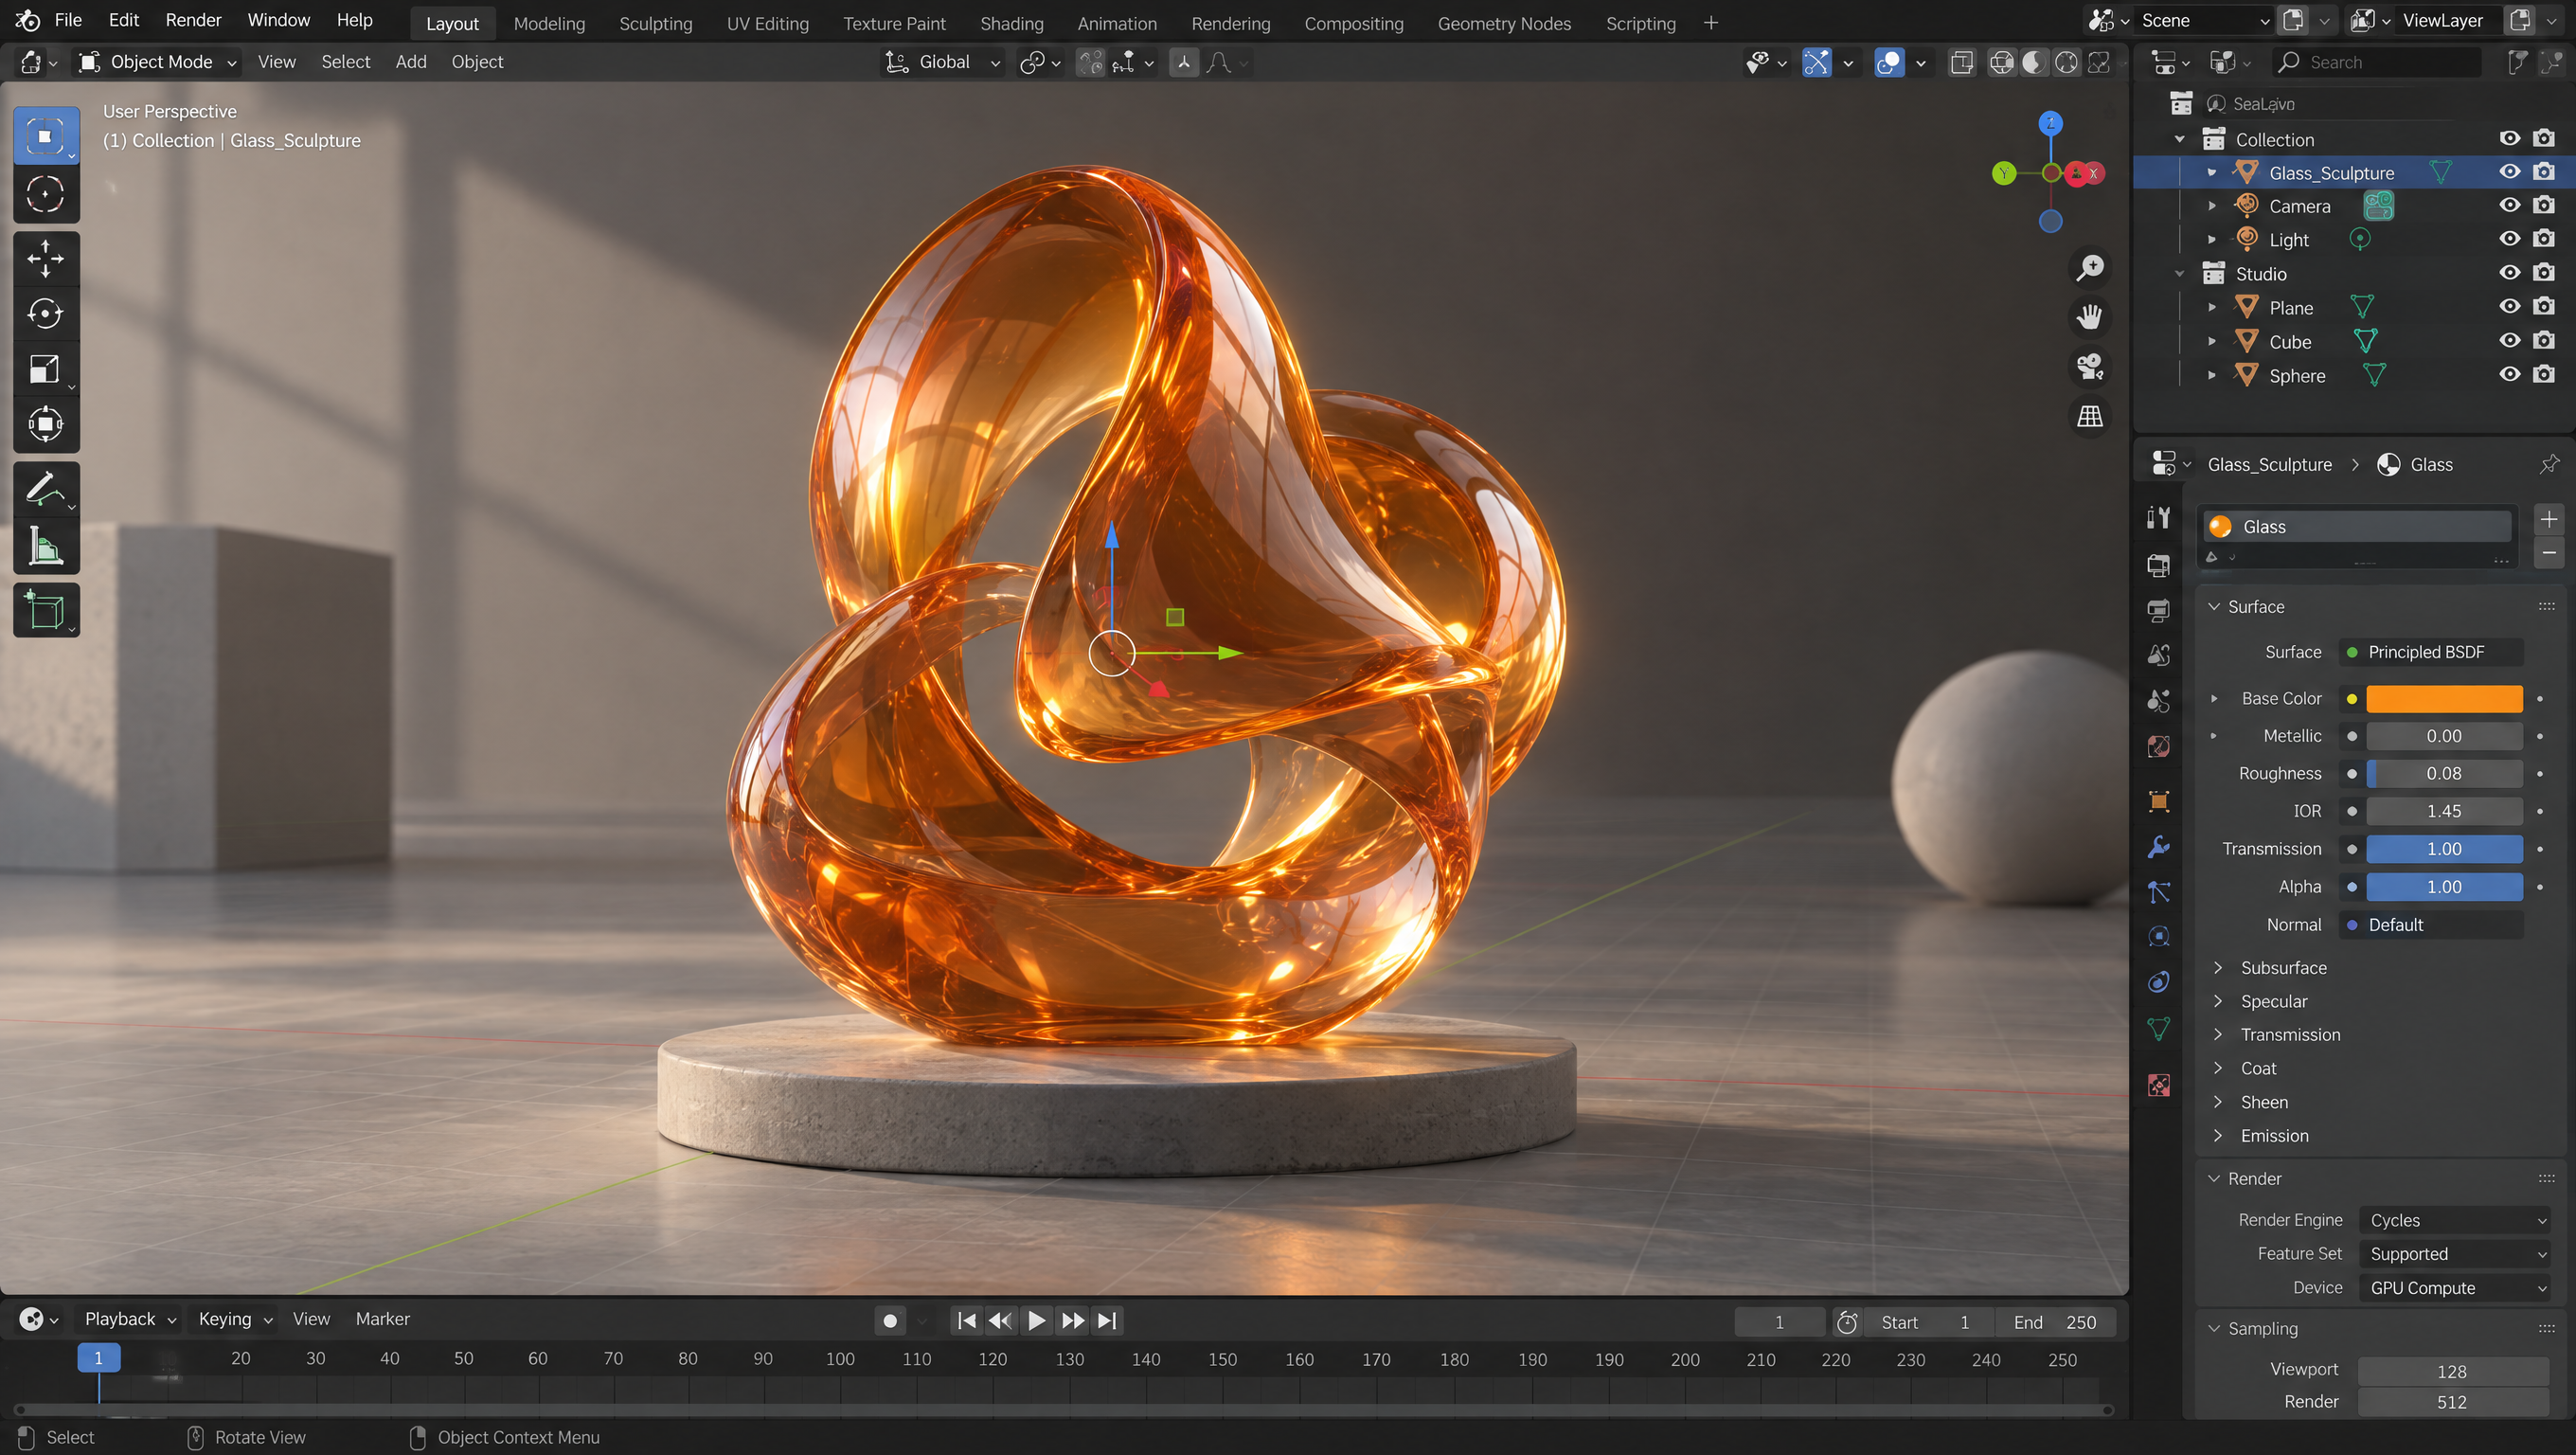Viewport: 2576px width, 1455px height.
Task: Select the Annotate tool
Action: [x=45, y=489]
